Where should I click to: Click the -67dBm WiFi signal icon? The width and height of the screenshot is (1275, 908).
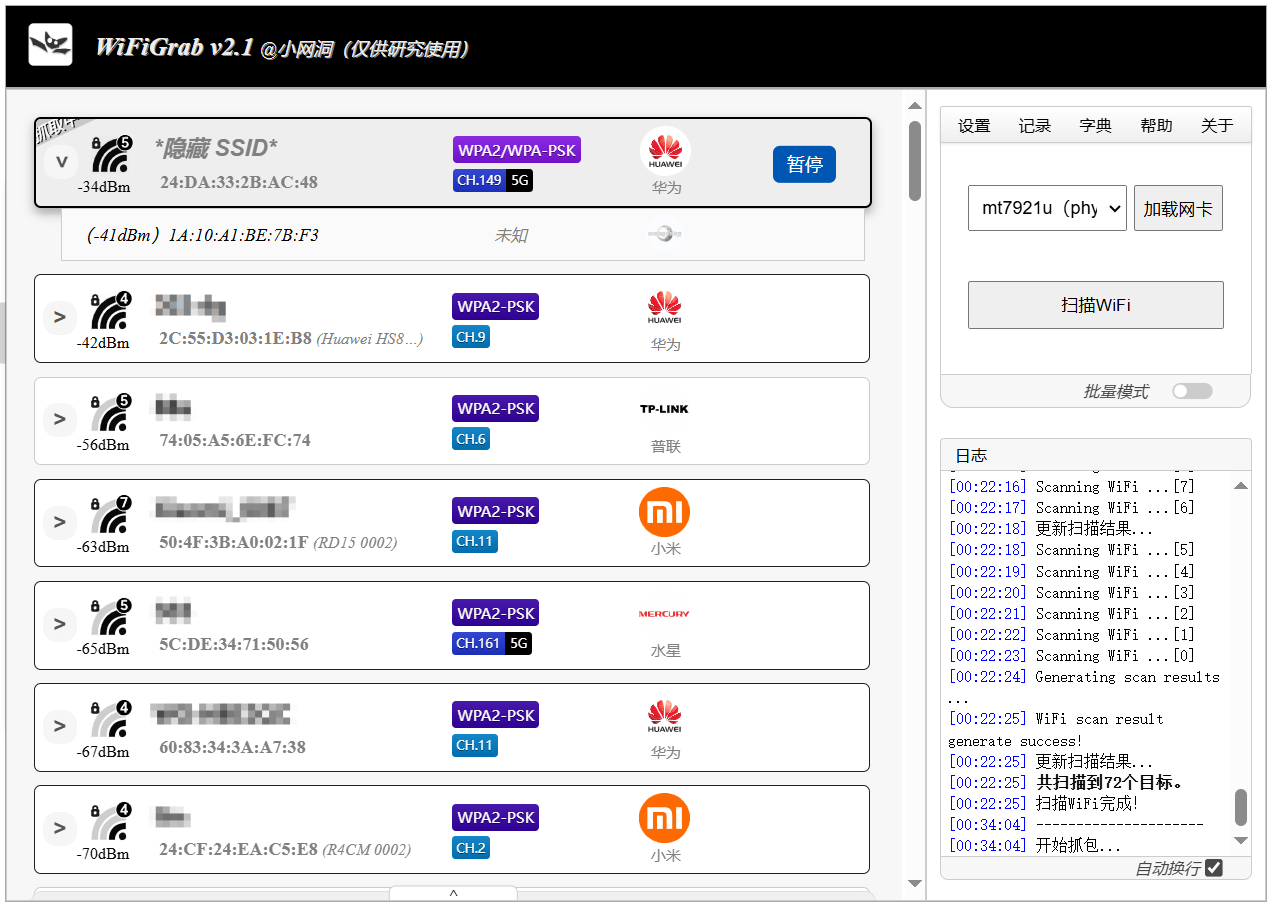click(110, 720)
